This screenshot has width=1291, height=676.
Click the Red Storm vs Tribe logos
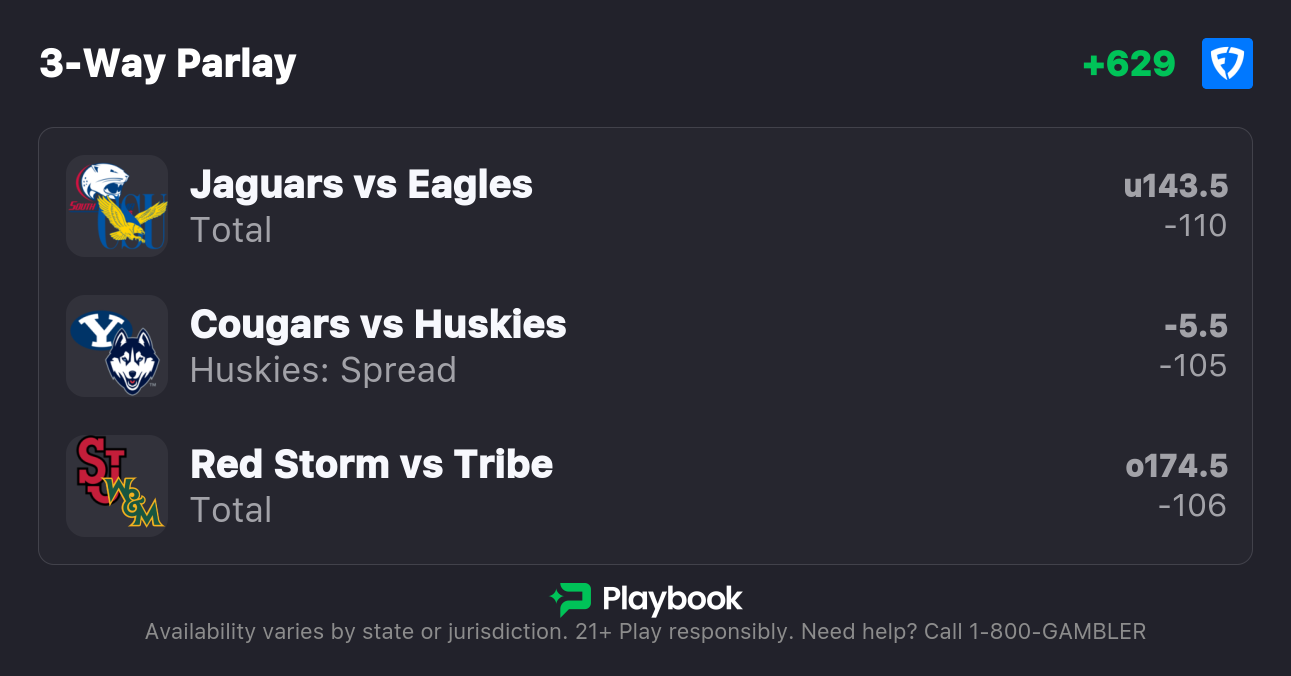tap(117, 486)
